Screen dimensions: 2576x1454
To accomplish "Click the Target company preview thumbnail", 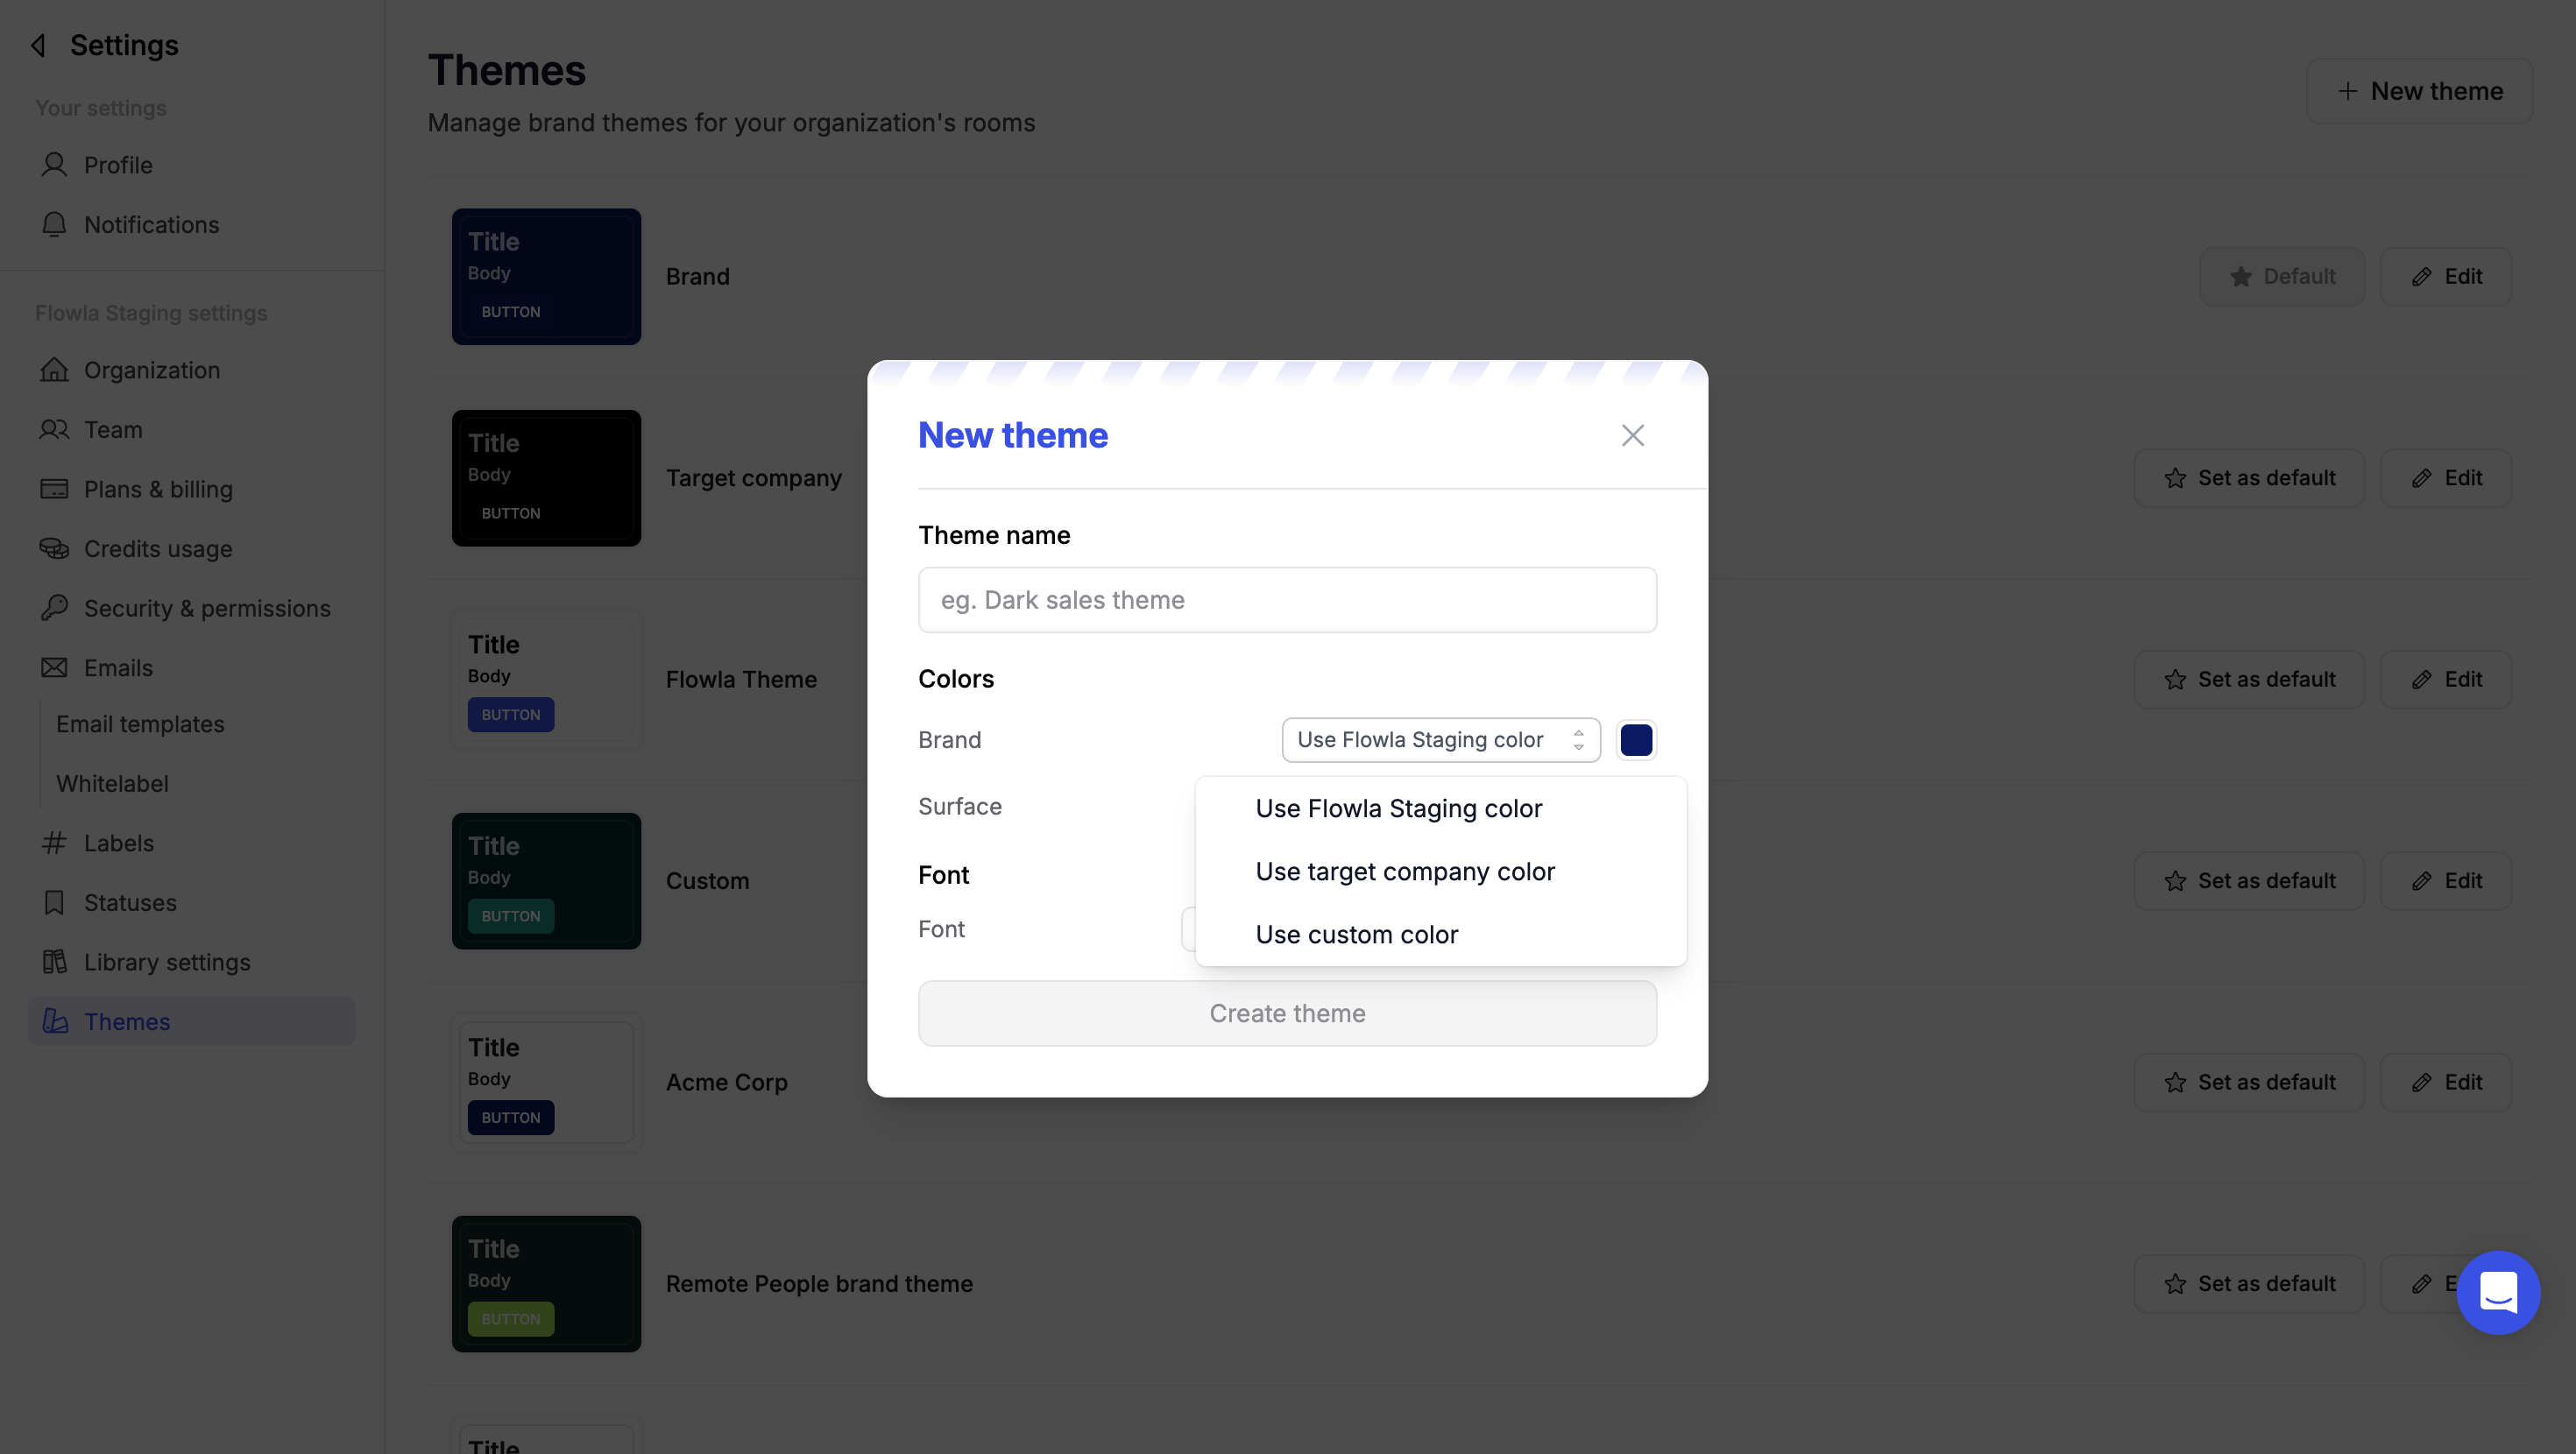I will [546, 478].
